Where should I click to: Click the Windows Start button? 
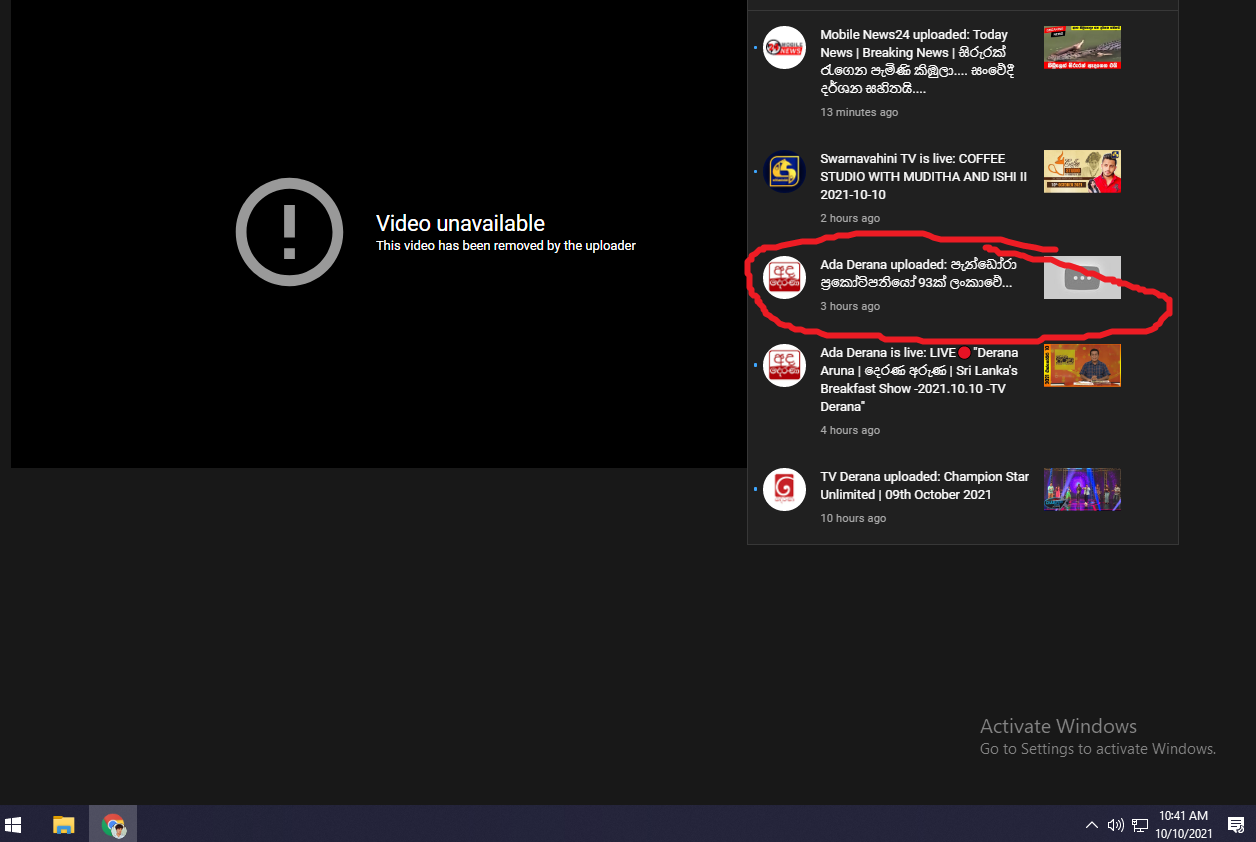click(x=14, y=825)
